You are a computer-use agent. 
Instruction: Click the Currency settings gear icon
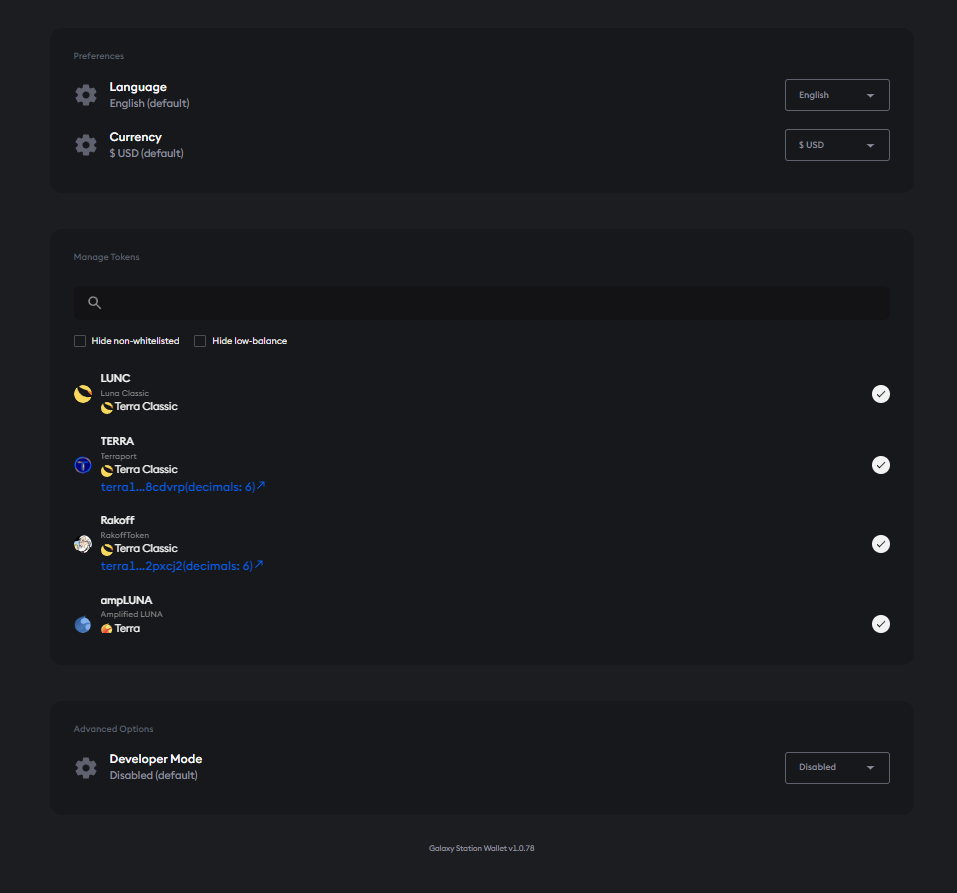(x=86, y=145)
